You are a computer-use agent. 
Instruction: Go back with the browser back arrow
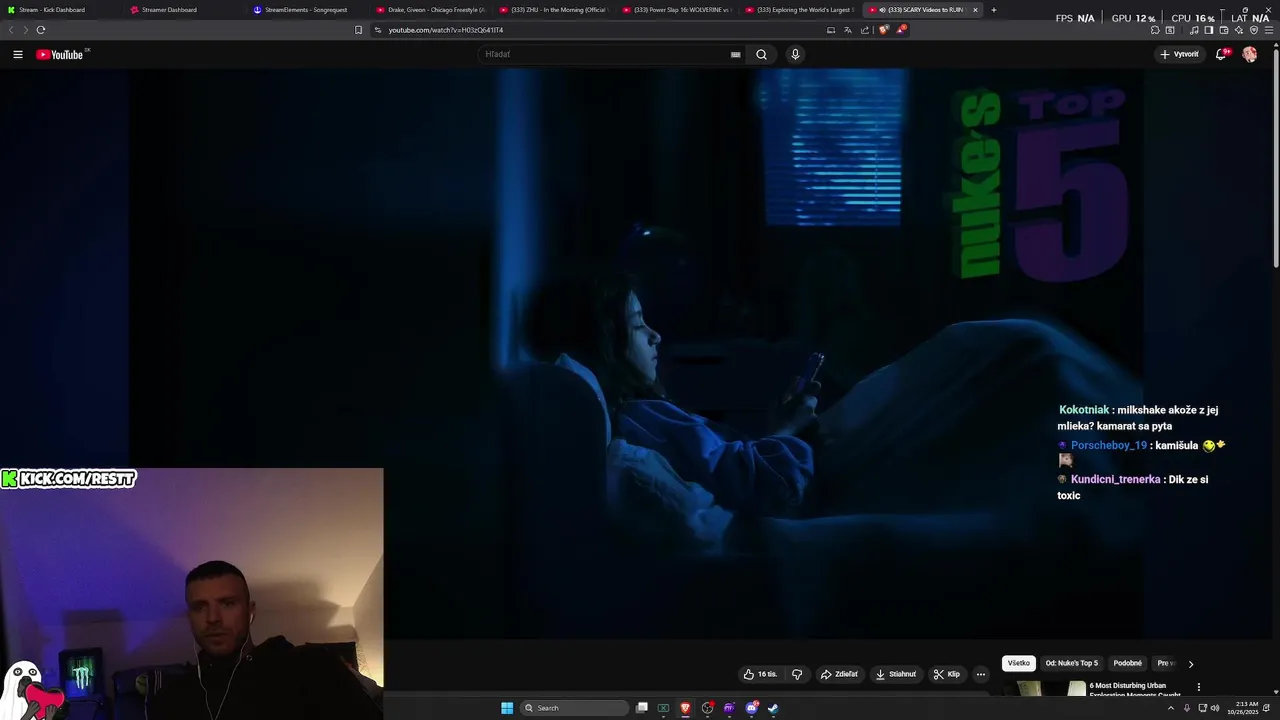(x=11, y=30)
